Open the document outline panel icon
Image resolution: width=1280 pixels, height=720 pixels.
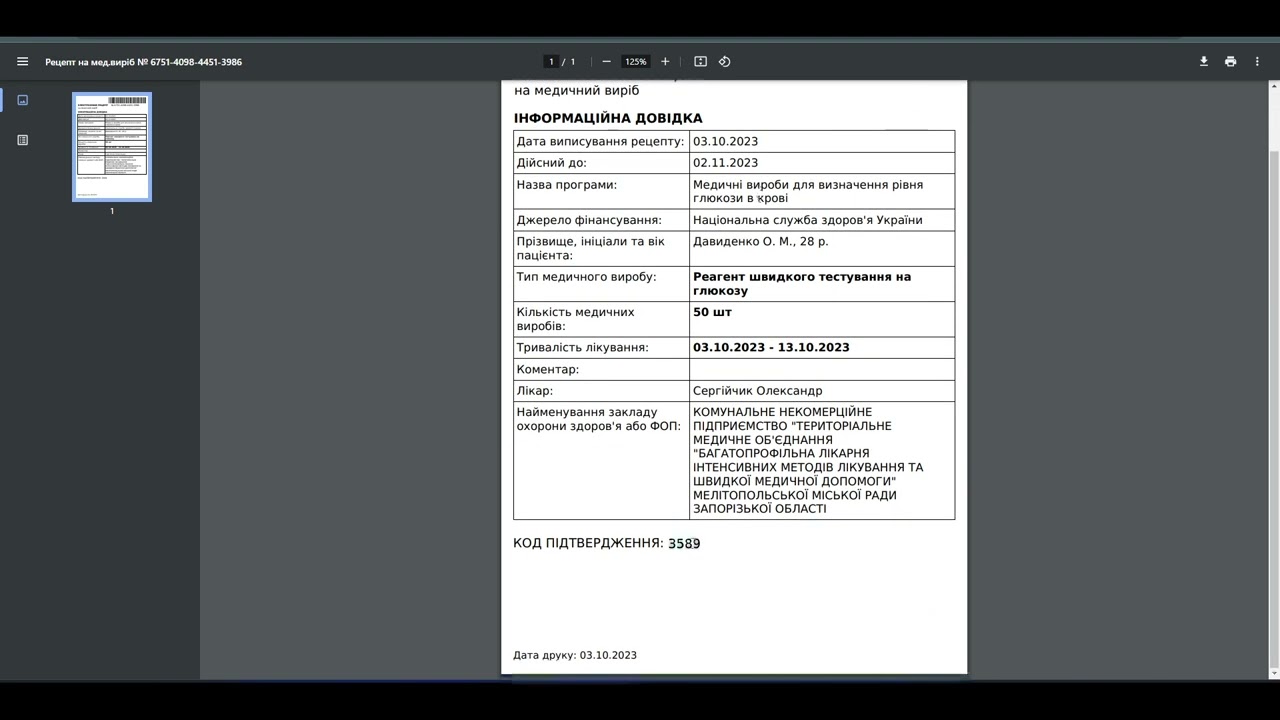(23, 140)
